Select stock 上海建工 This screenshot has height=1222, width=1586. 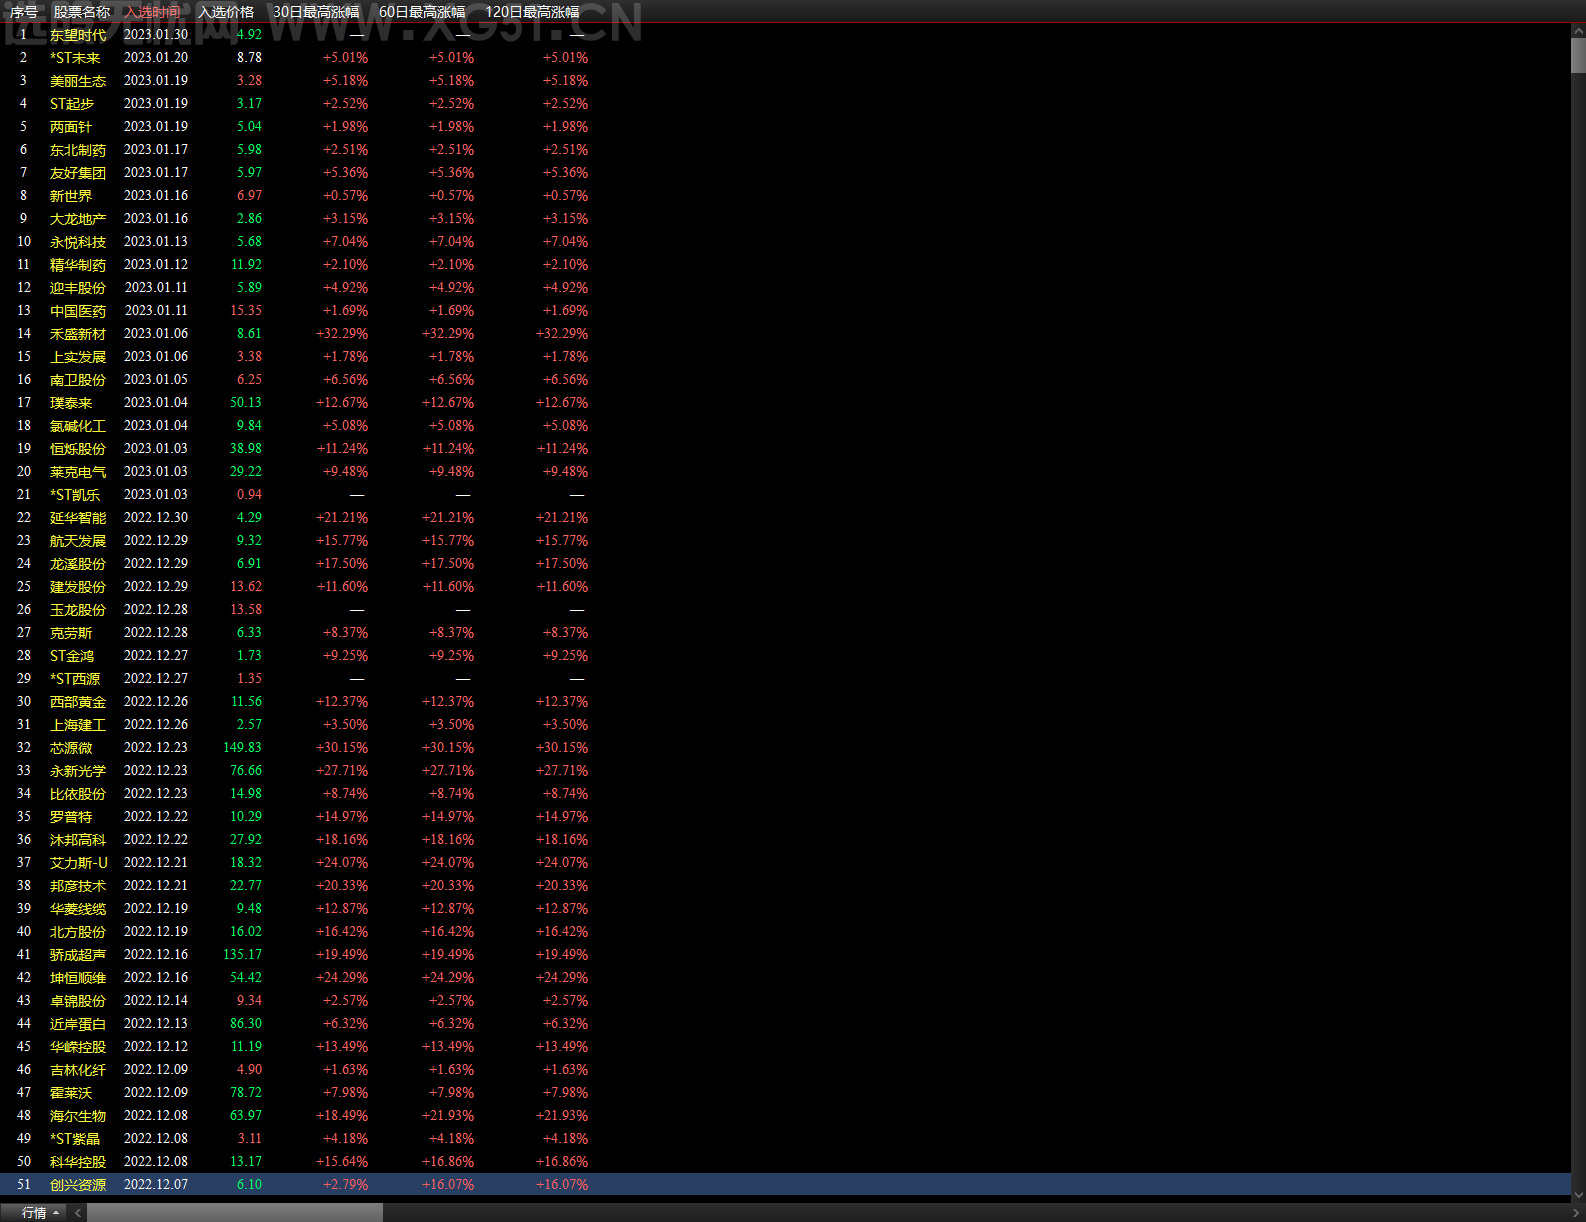(78, 725)
